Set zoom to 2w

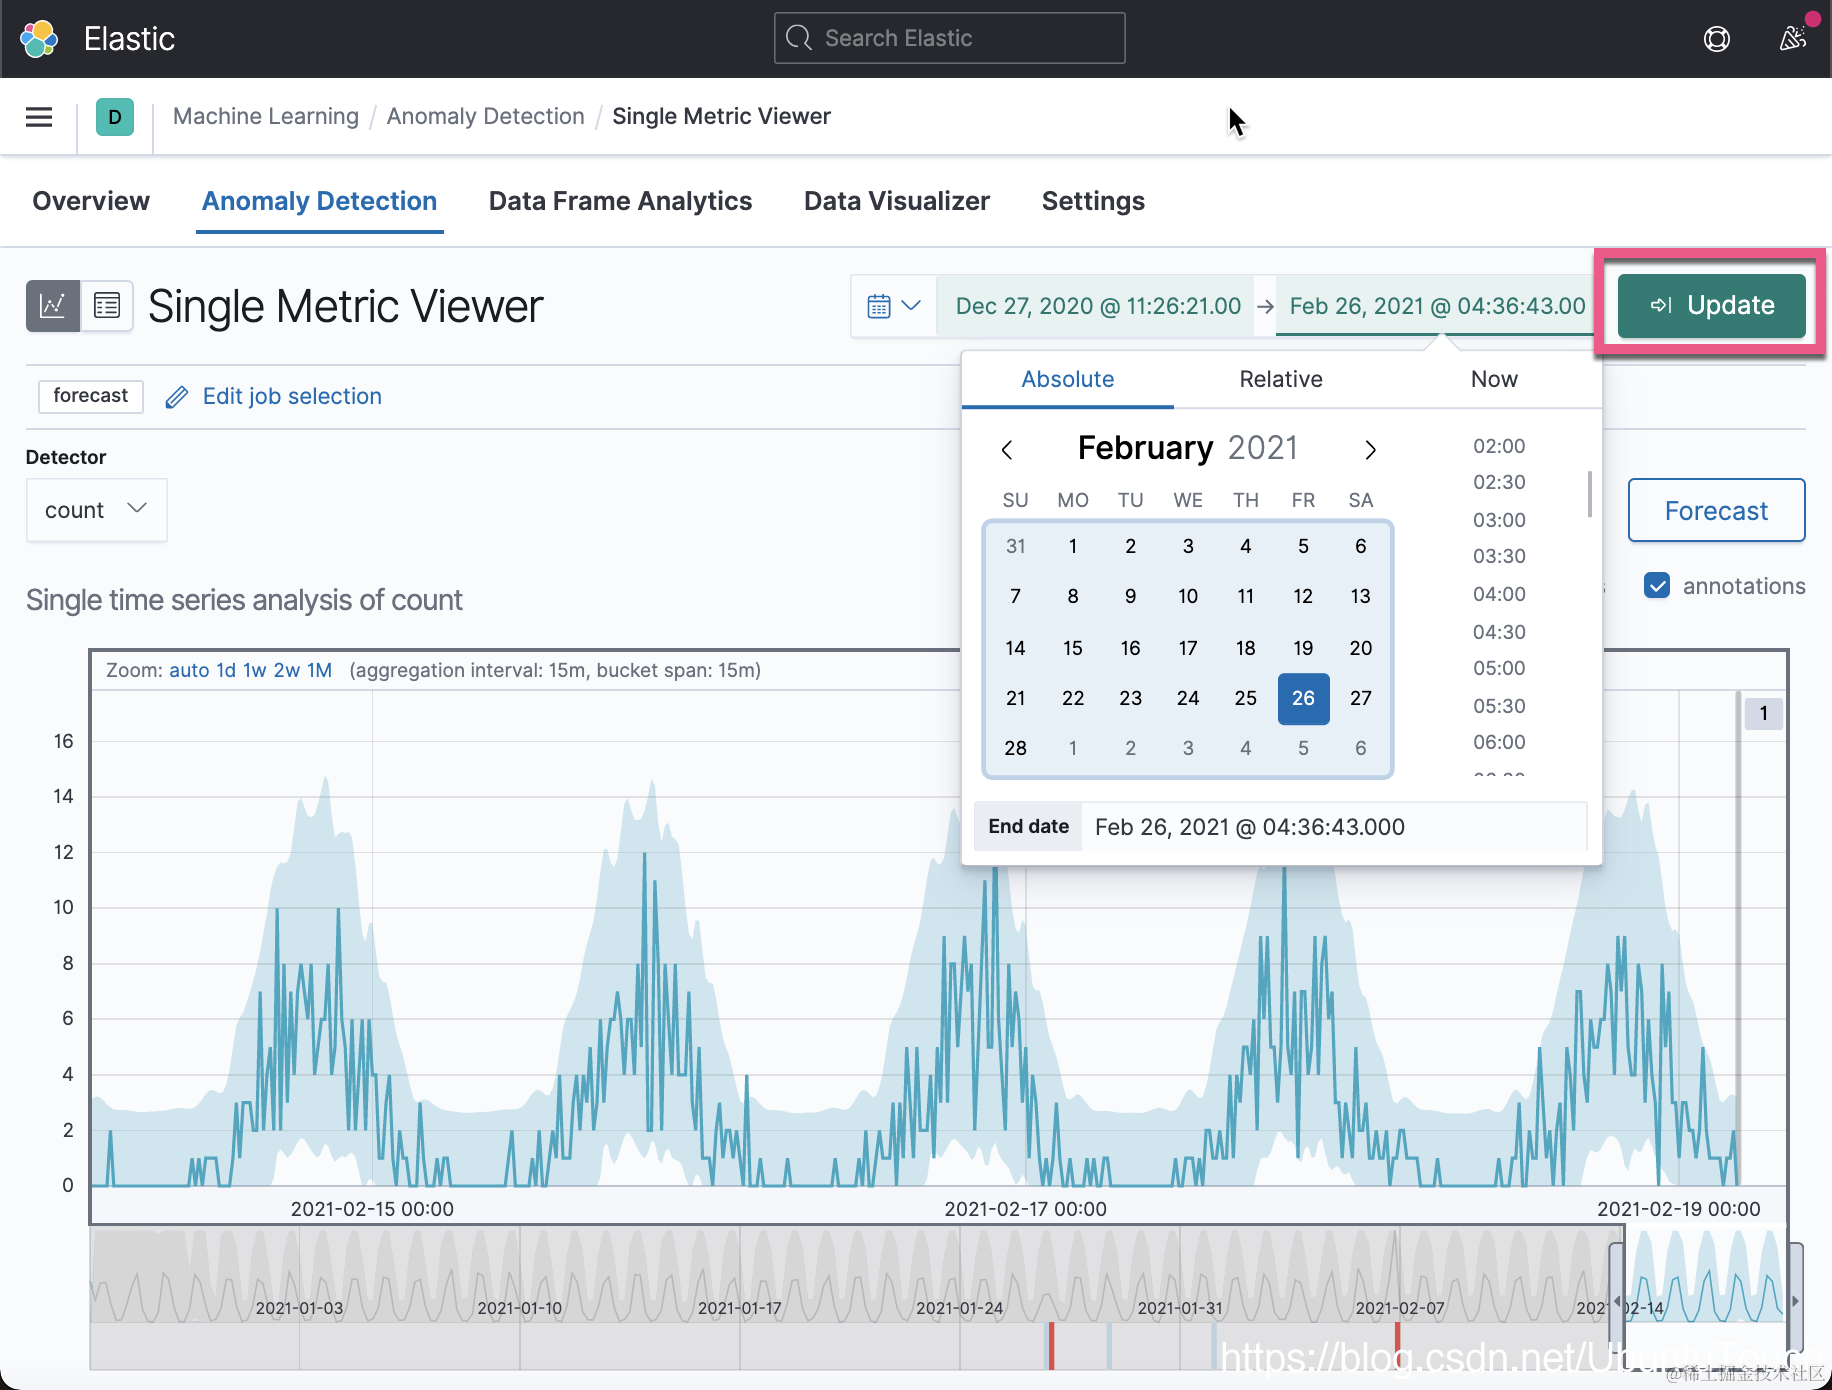click(287, 670)
